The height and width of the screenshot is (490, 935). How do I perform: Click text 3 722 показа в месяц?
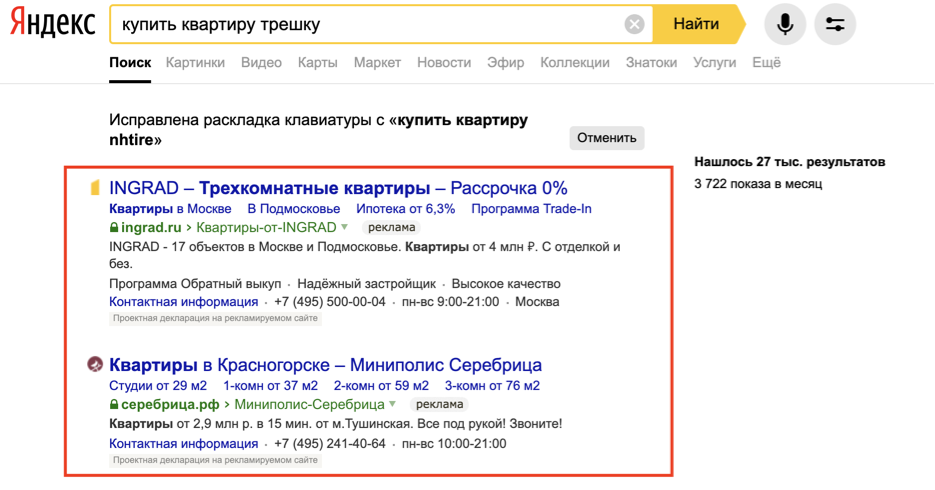coord(758,184)
